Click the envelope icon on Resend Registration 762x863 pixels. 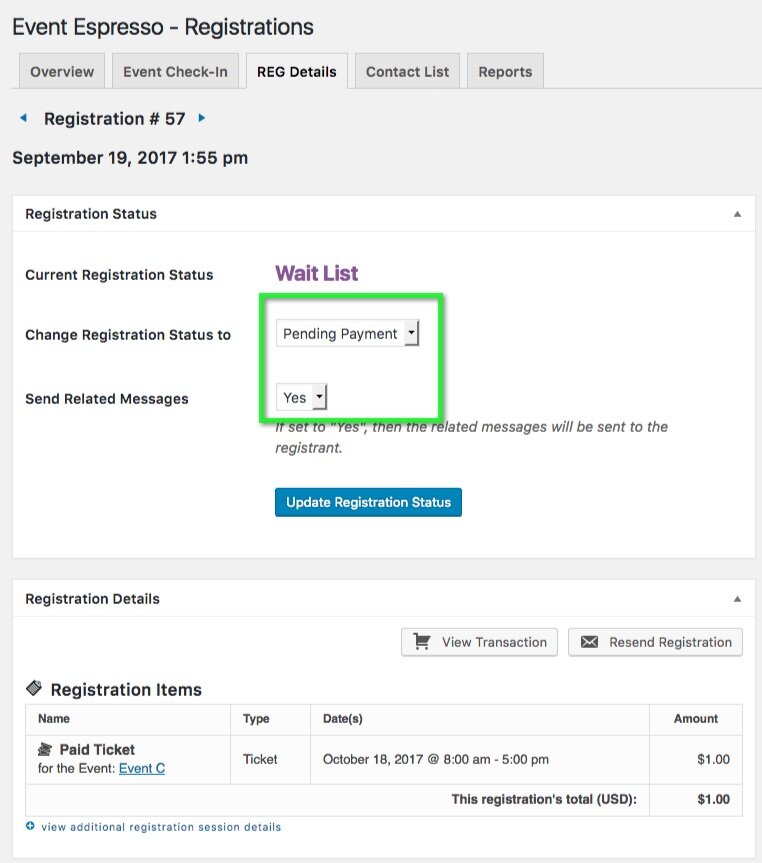tap(589, 642)
